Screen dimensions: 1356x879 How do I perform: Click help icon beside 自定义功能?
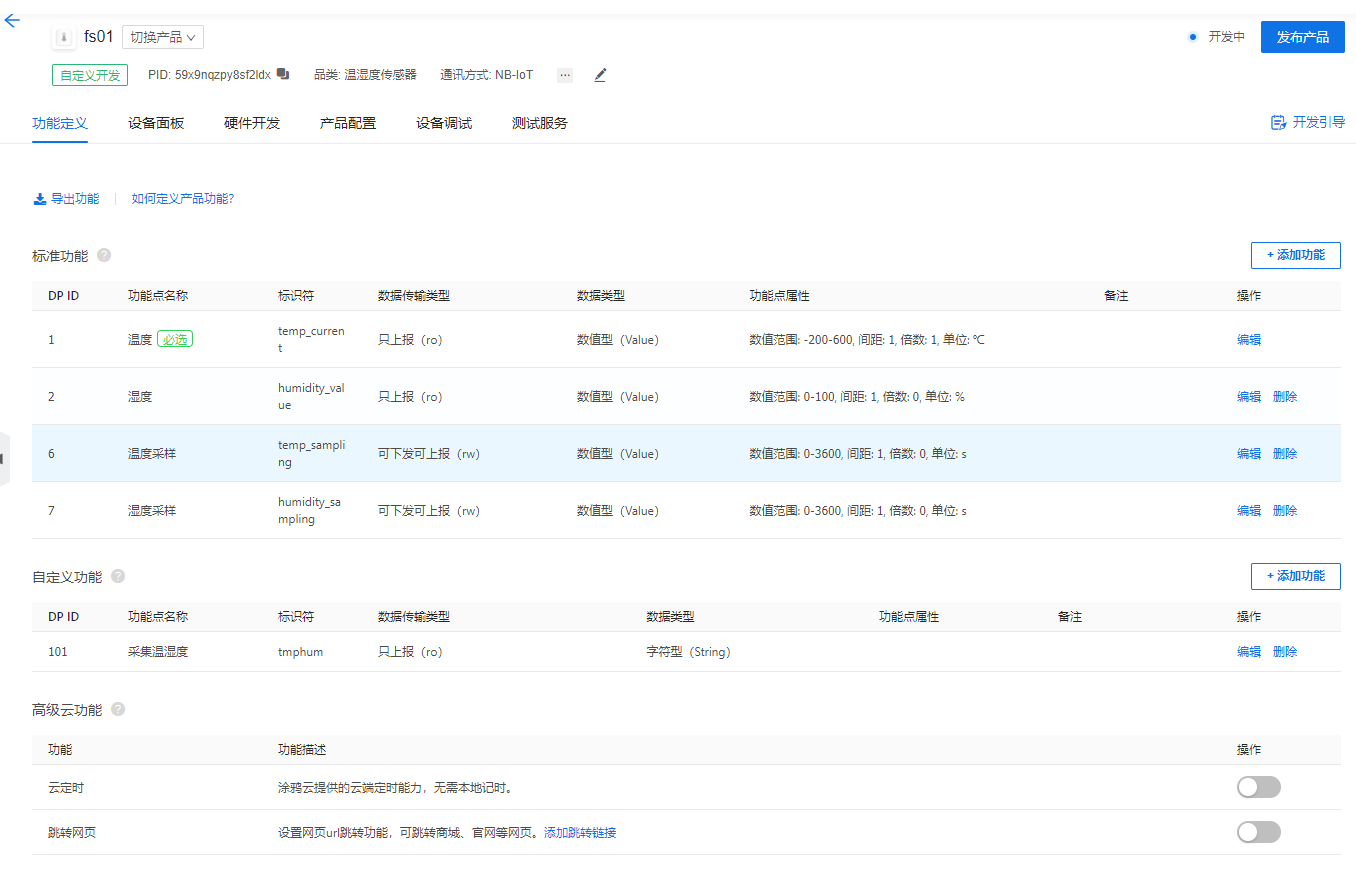118,576
